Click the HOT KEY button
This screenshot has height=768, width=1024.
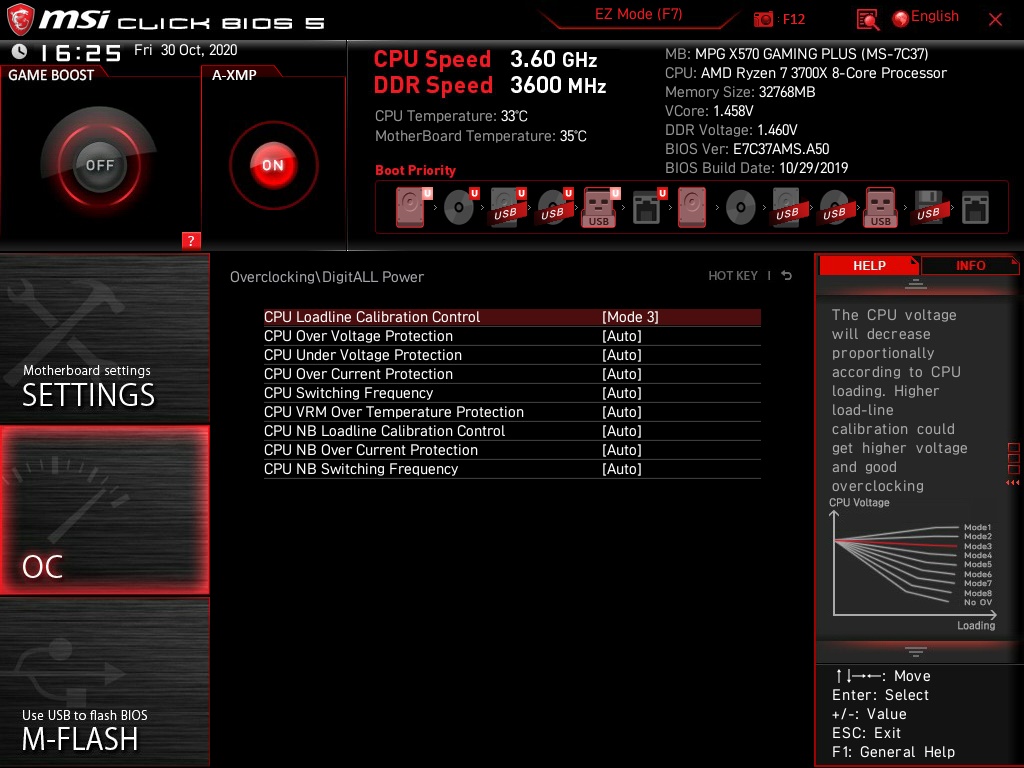point(733,276)
